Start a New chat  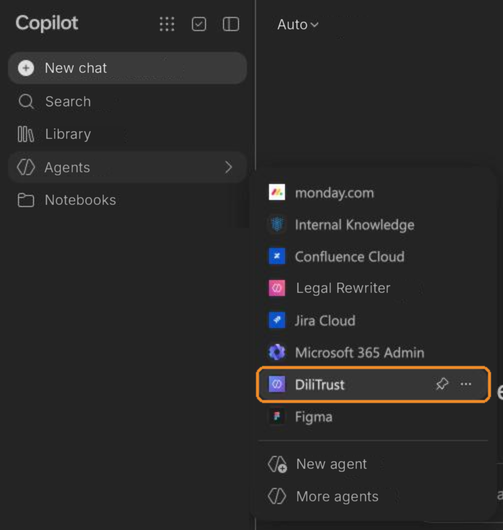point(127,68)
